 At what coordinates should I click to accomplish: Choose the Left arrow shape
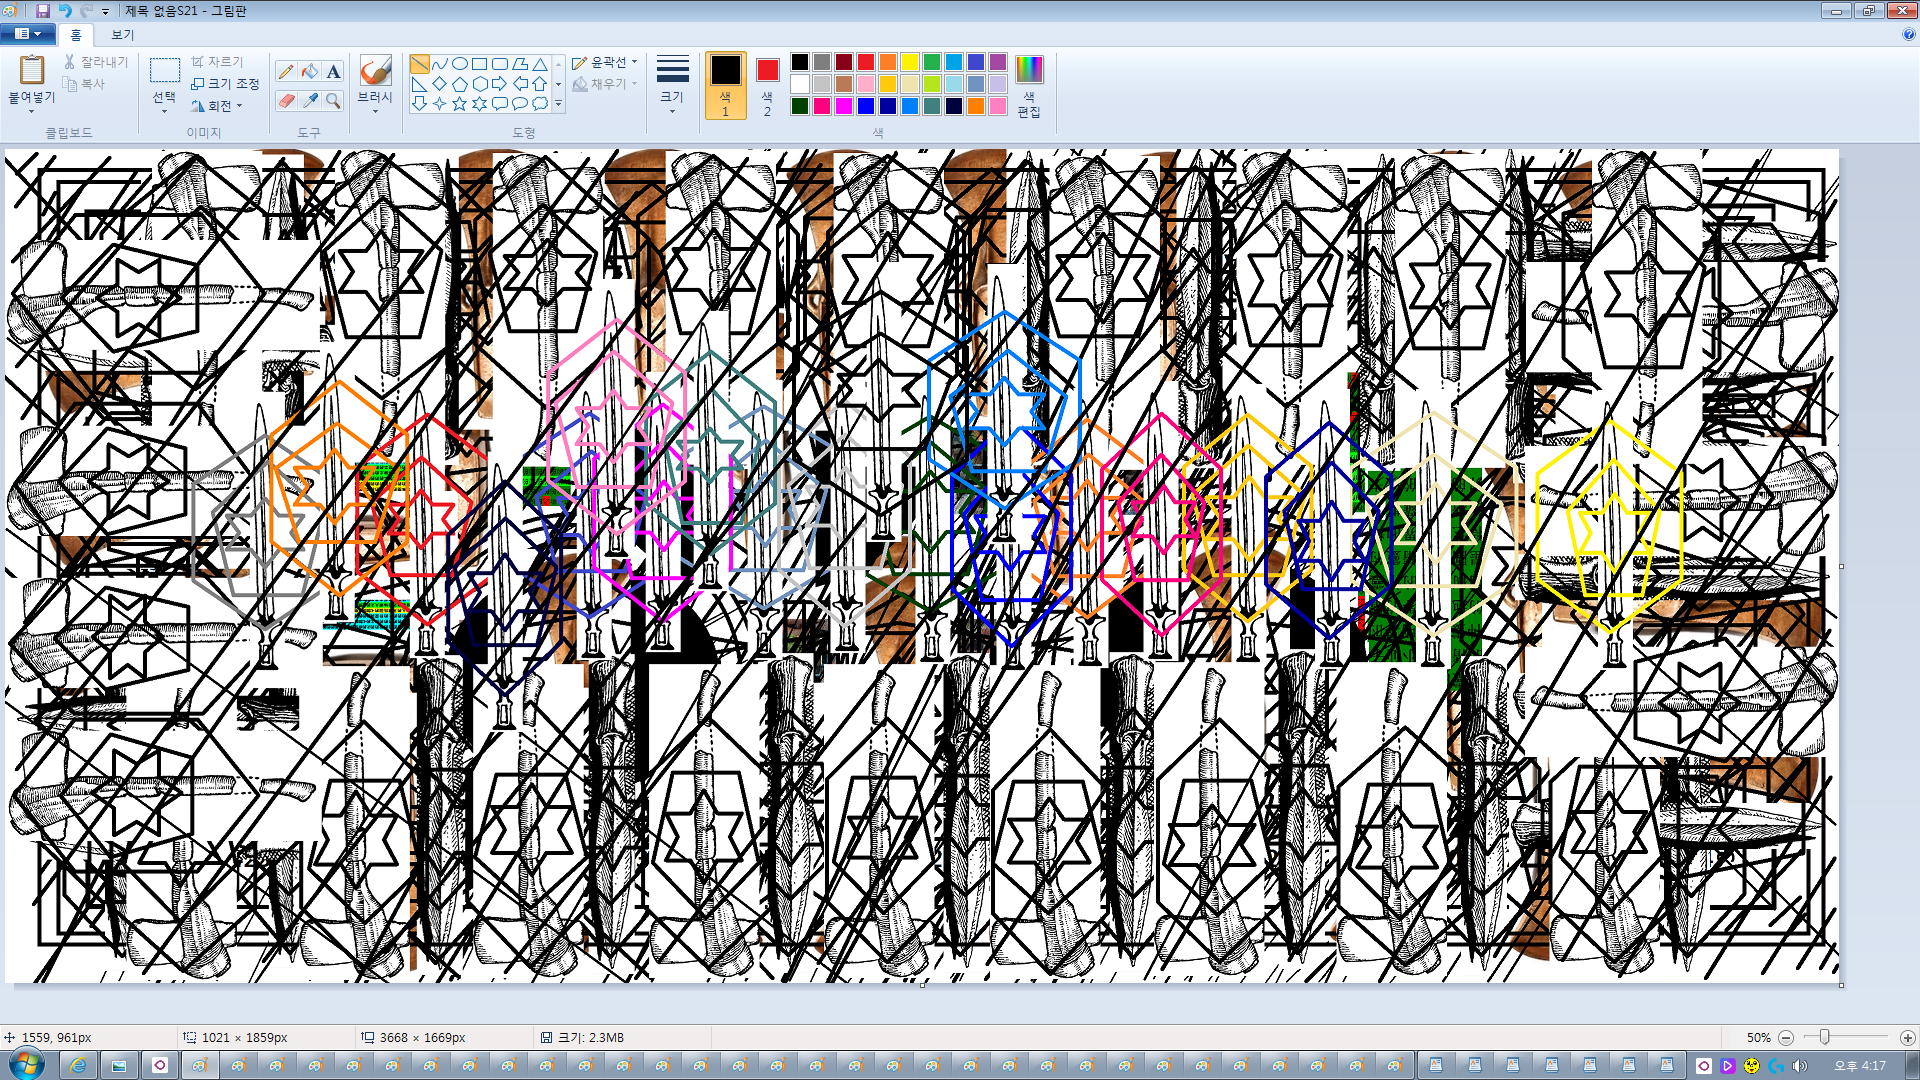[x=520, y=84]
